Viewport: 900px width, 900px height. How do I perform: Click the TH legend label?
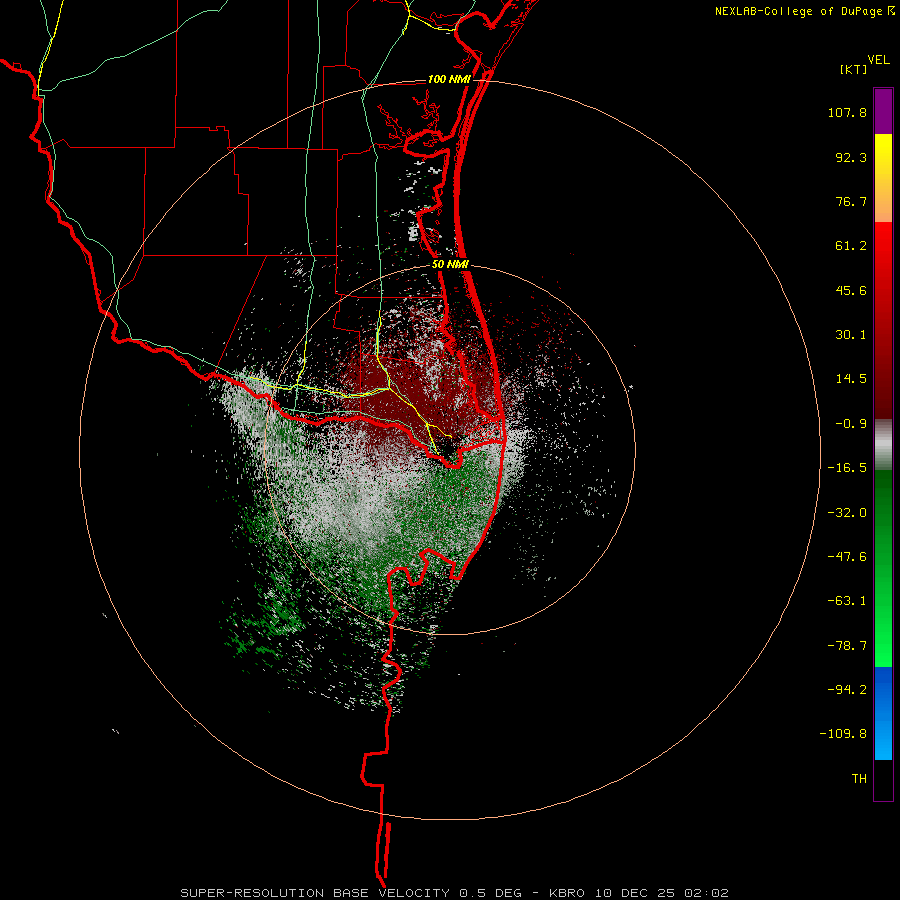click(x=859, y=779)
